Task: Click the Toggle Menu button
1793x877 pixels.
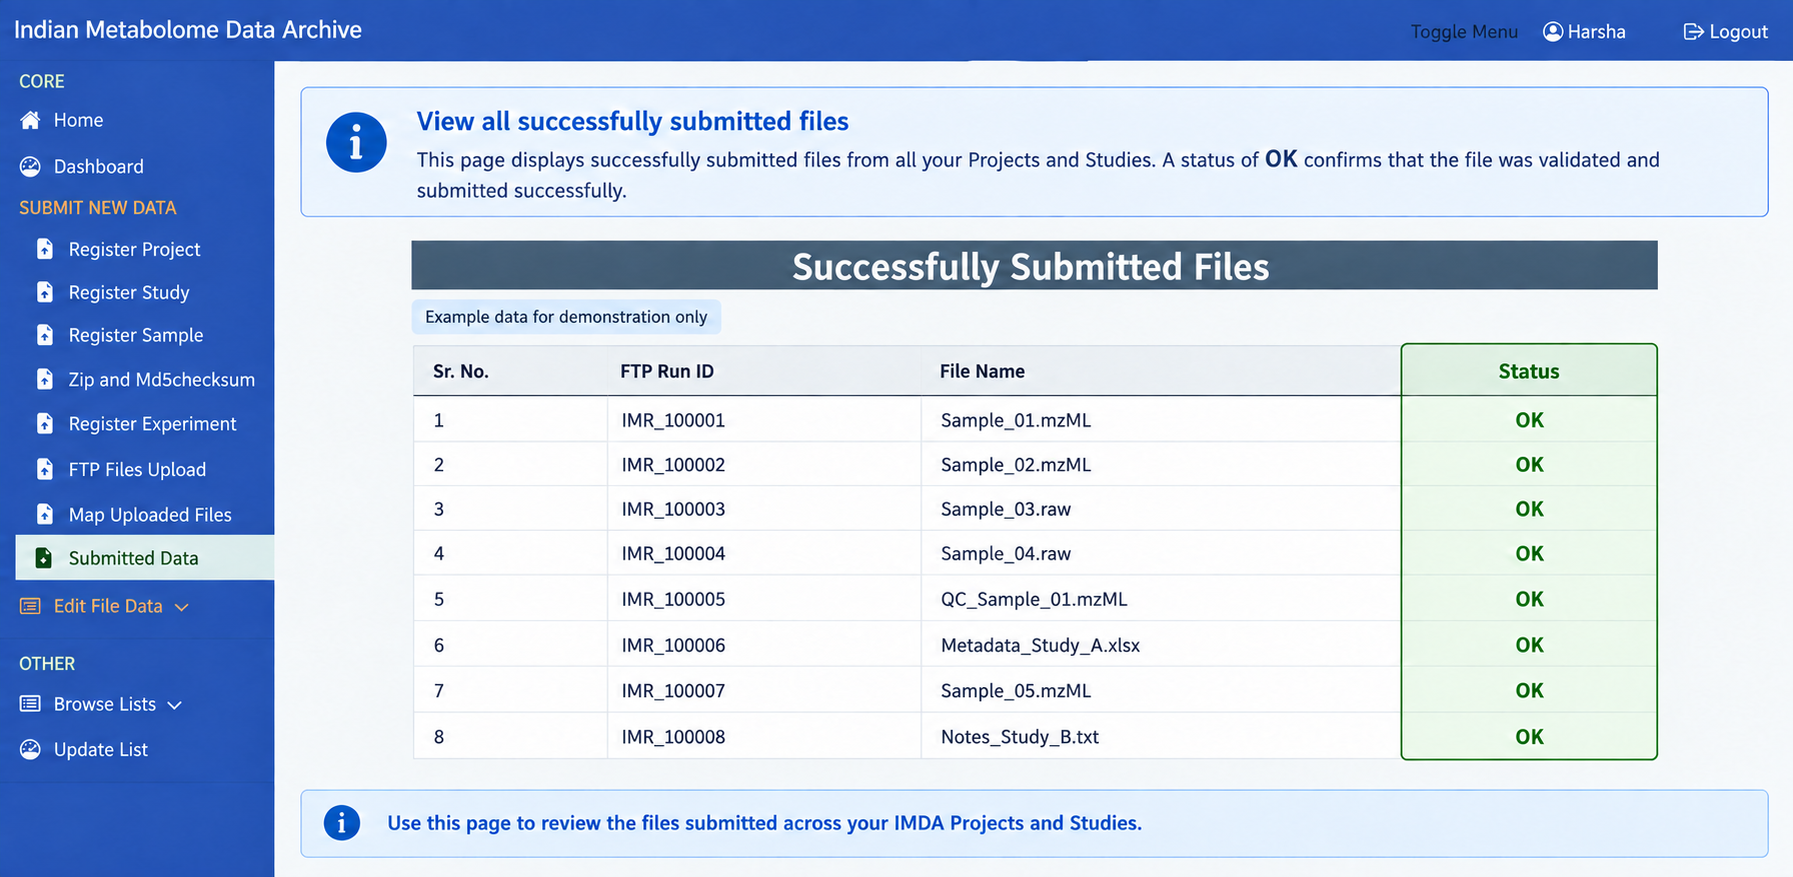Action: coord(1464,32)
